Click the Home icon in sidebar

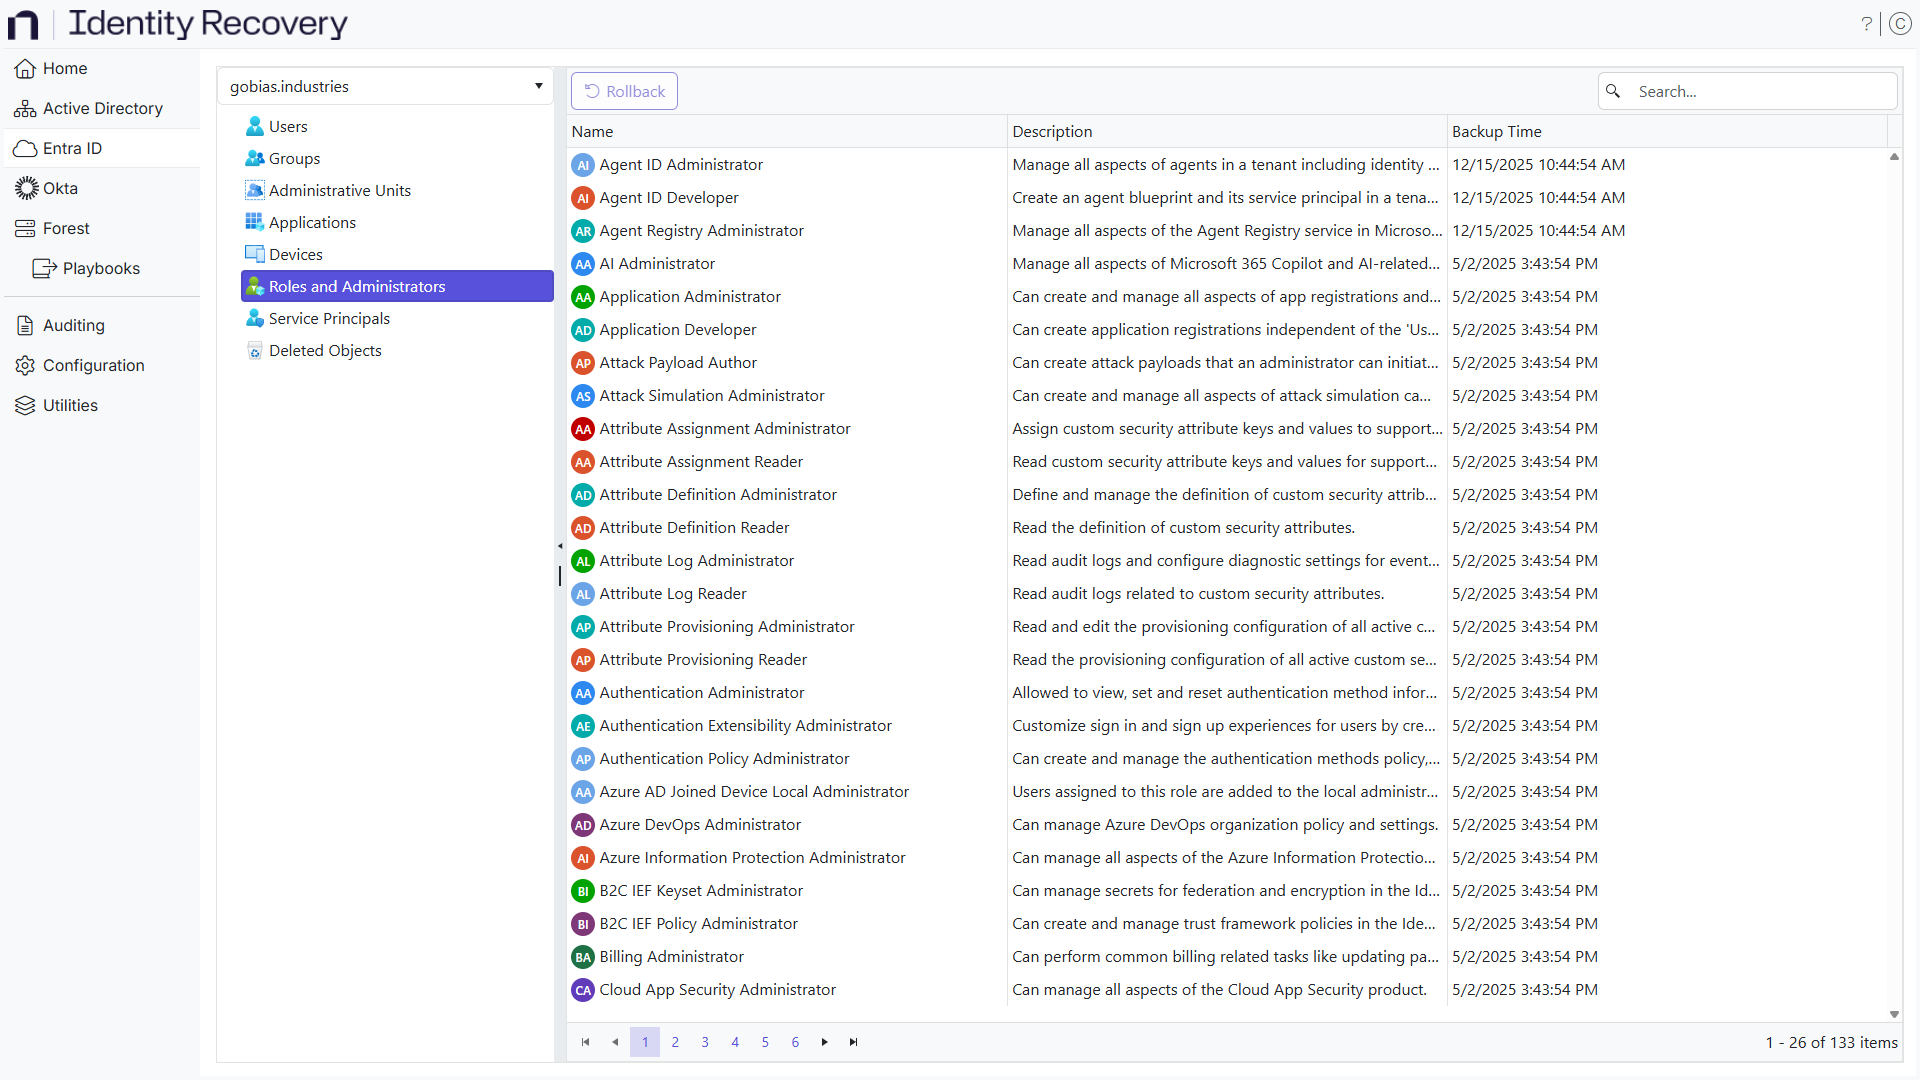tap(25, 69)
